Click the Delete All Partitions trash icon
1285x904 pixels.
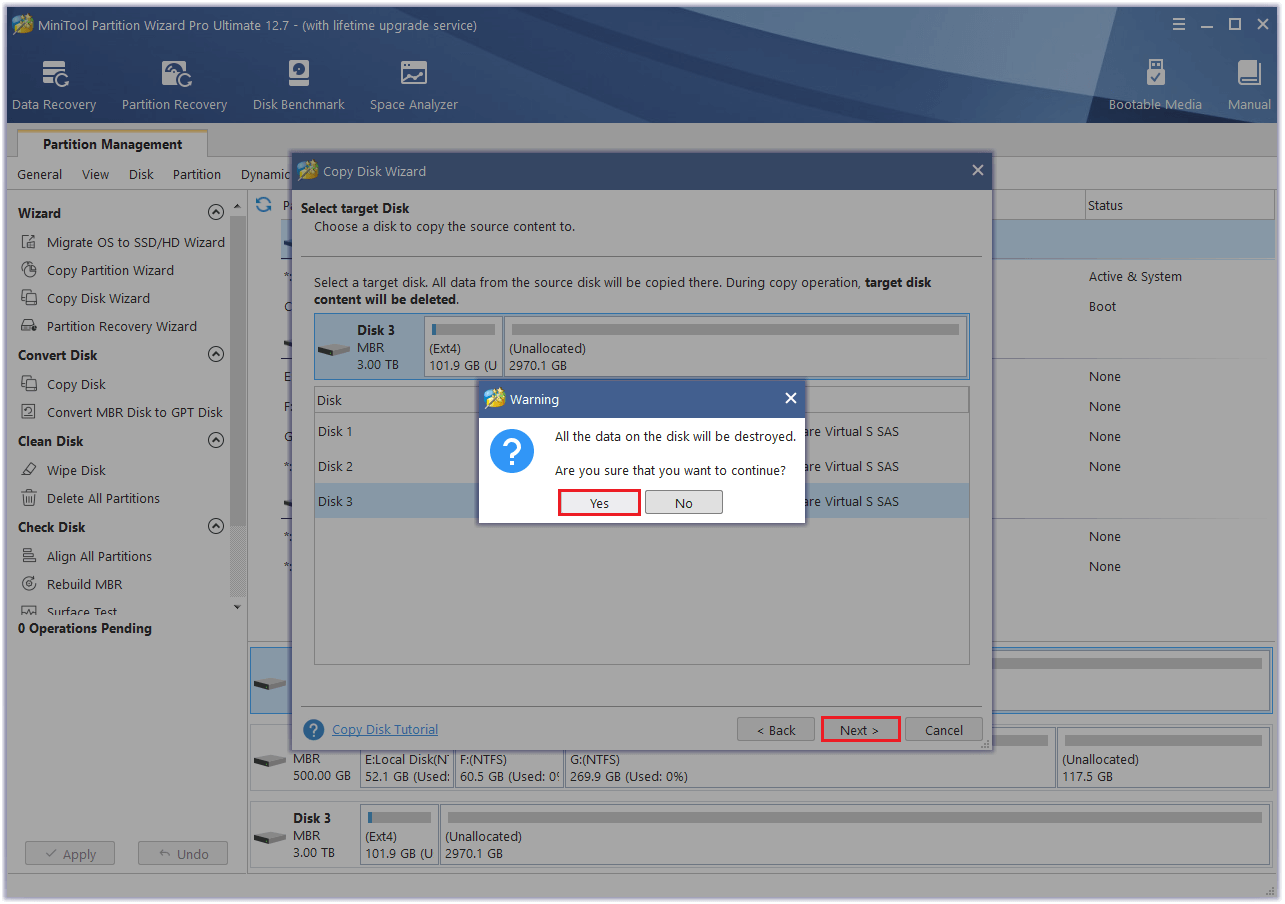(29, 498)
